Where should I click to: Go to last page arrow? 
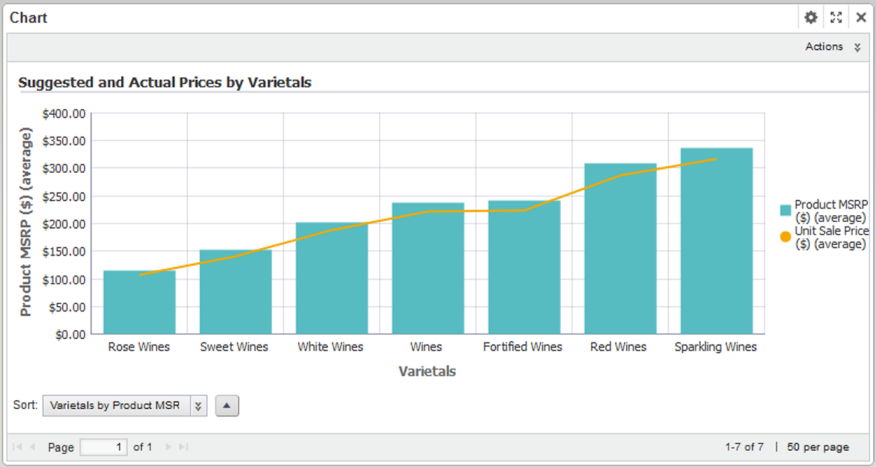click(x=183, y=447)
